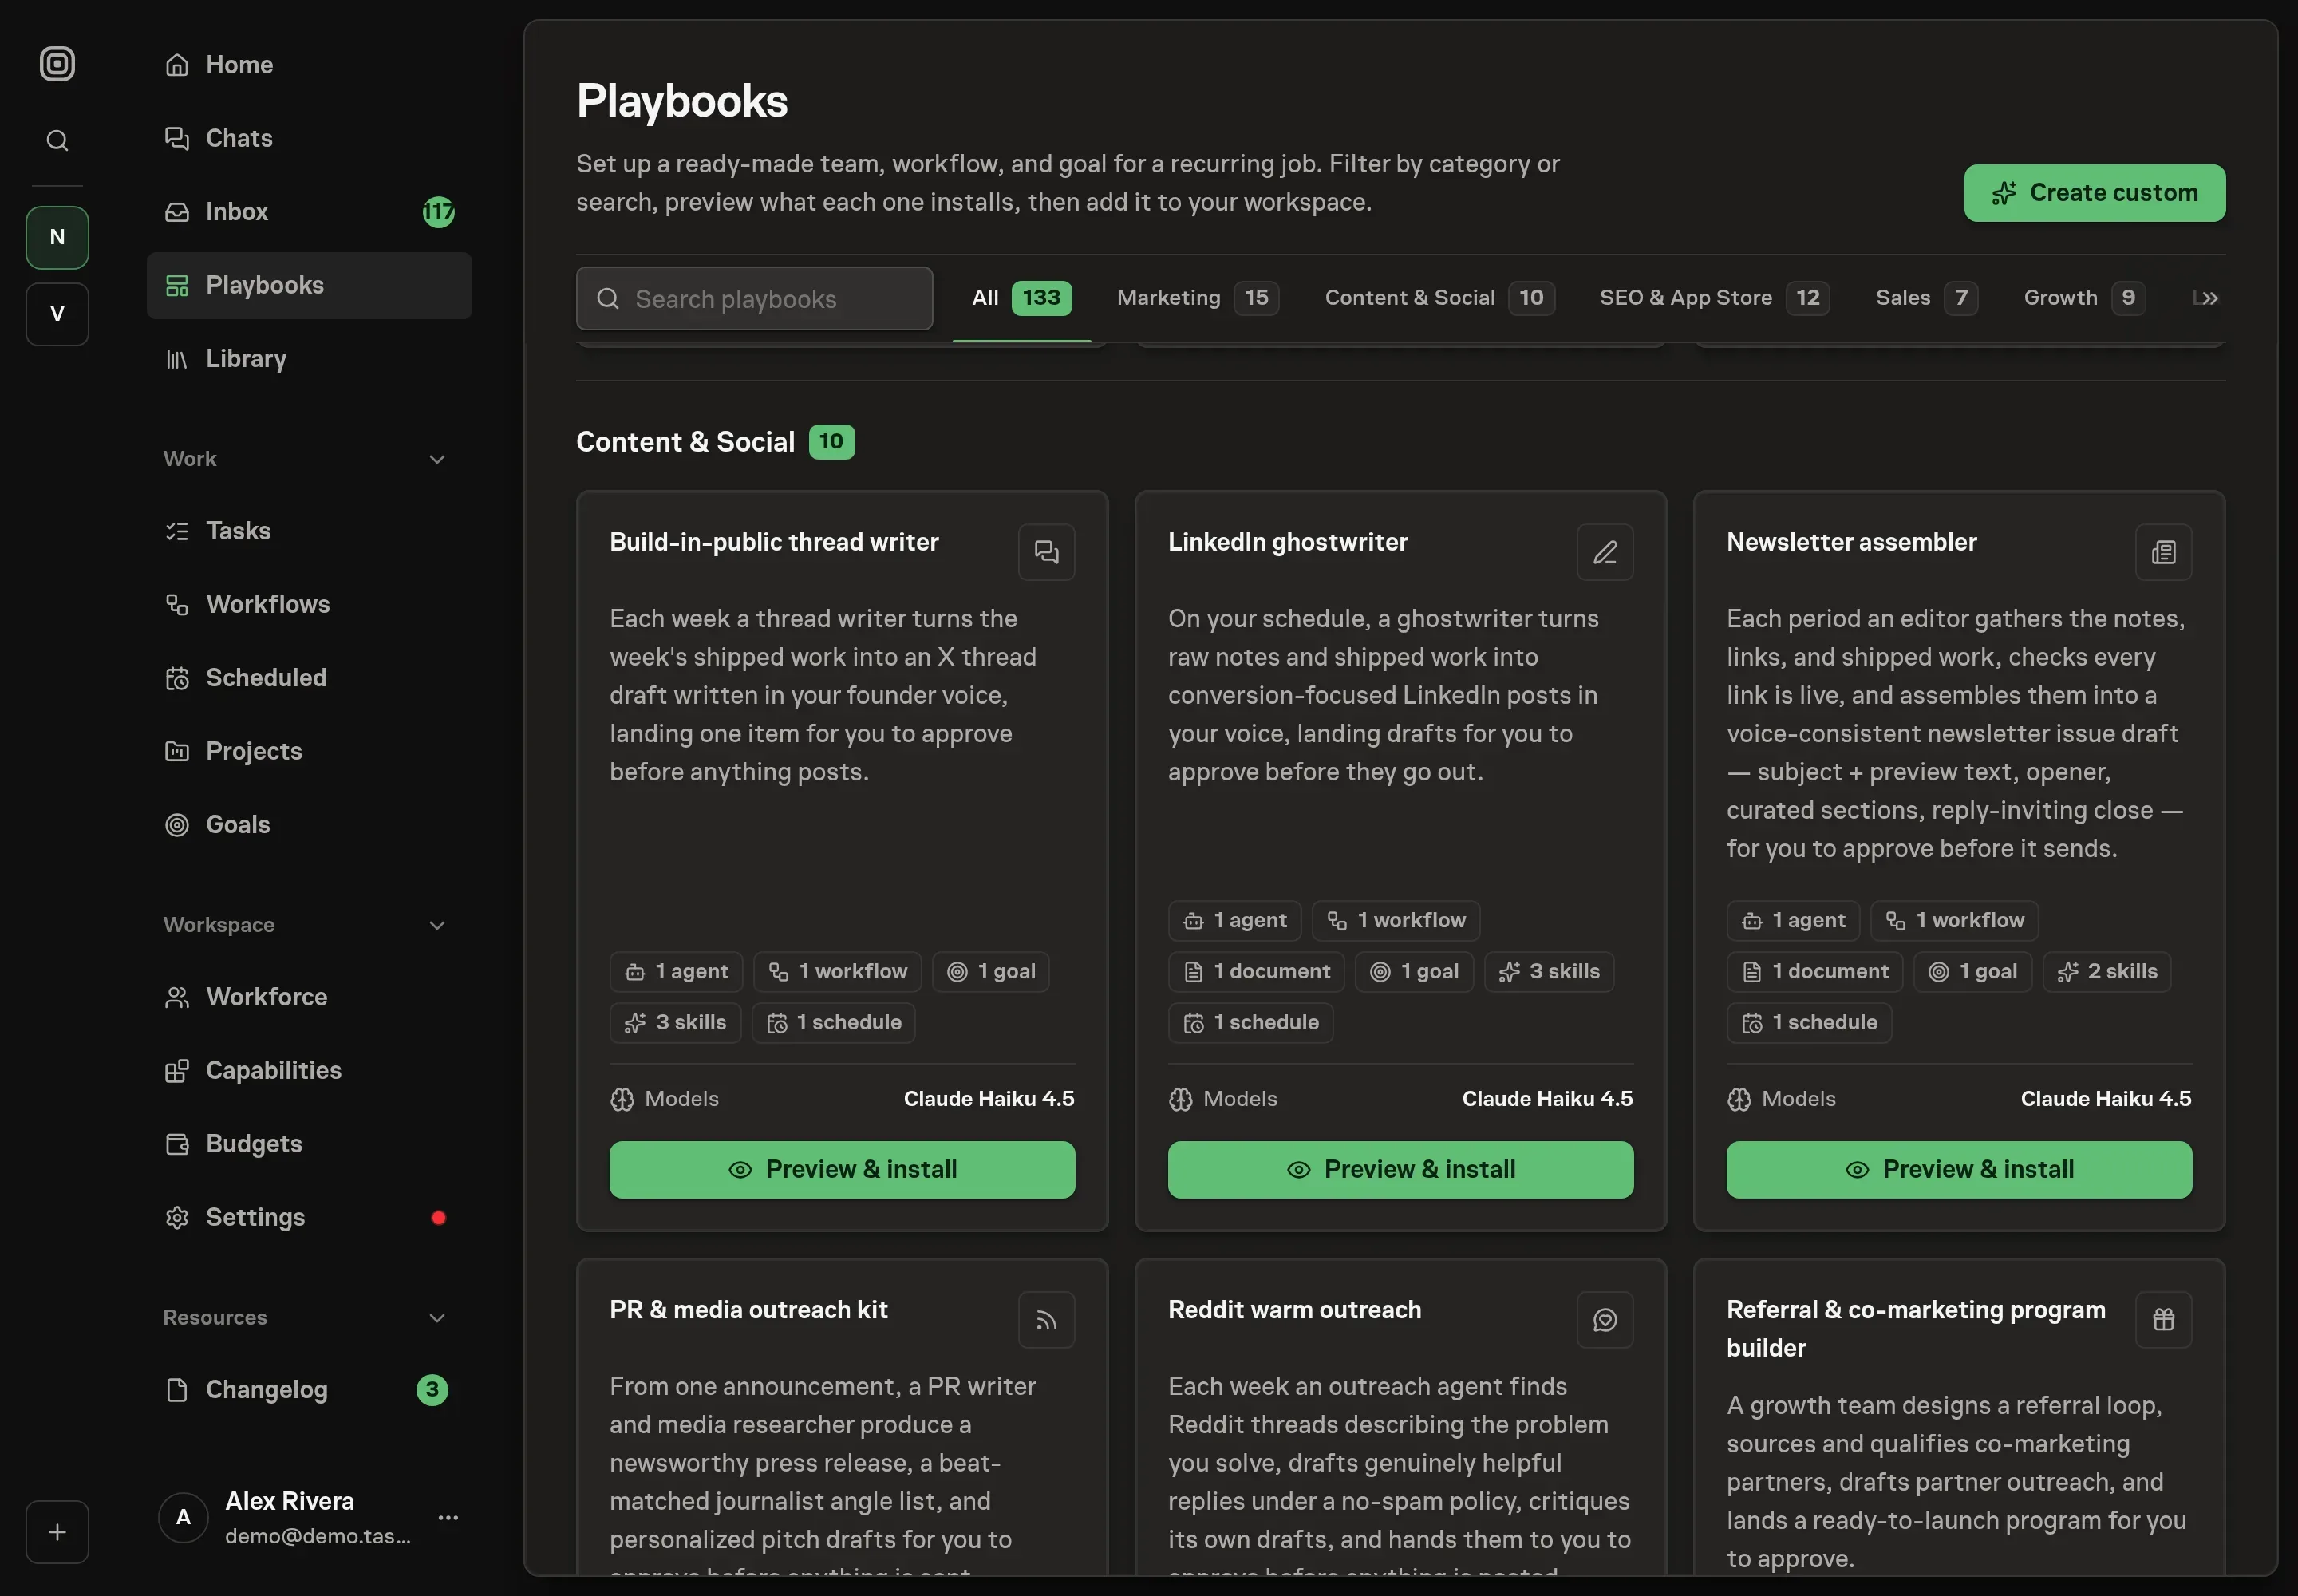This screenshot has width=2298, height=1596.
Task: Click the Content & Social section count badge 10
Action: click(831, 442)
